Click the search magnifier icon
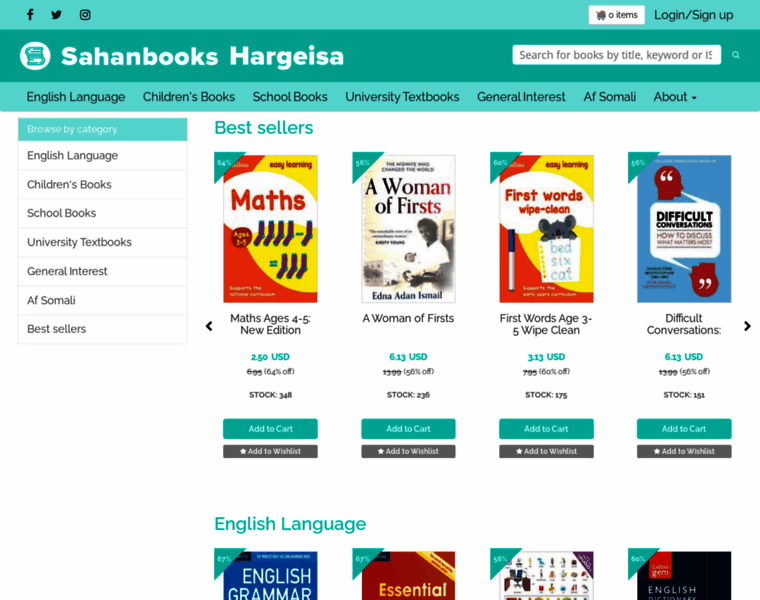Image resolution: width=760 pixels, height=600 pixels. click(x=736, y=55)
